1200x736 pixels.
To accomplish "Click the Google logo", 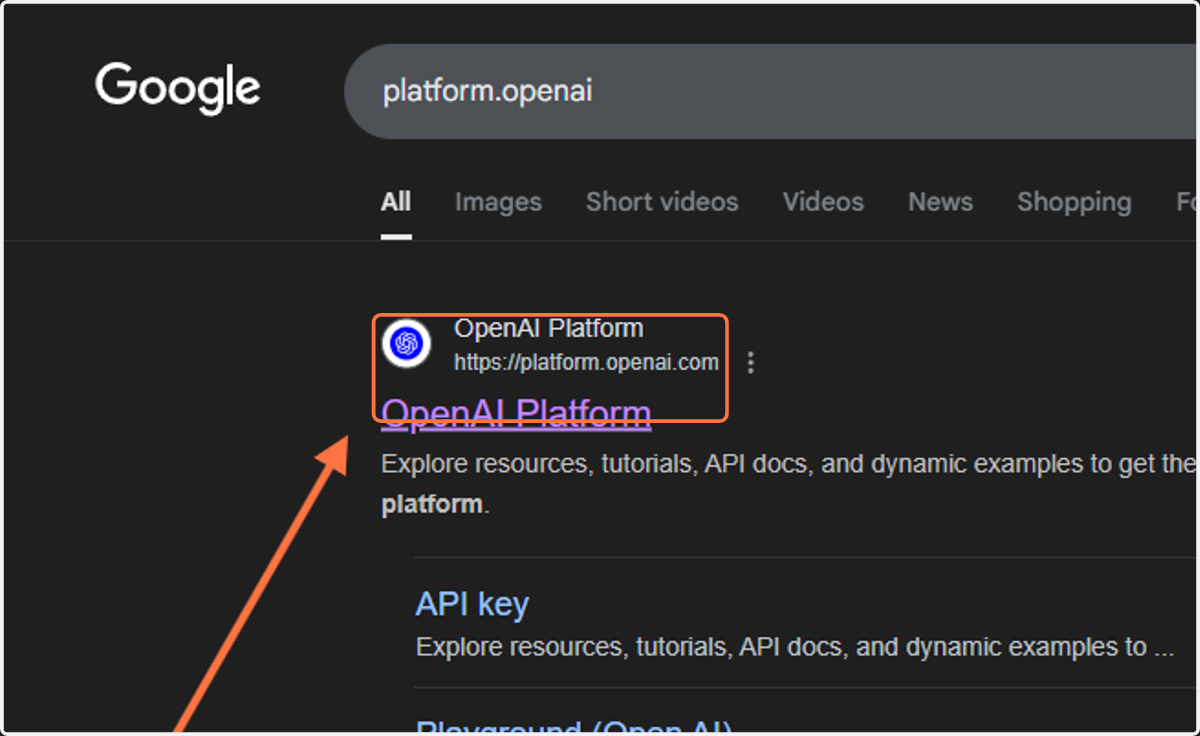I will (178, 88).
